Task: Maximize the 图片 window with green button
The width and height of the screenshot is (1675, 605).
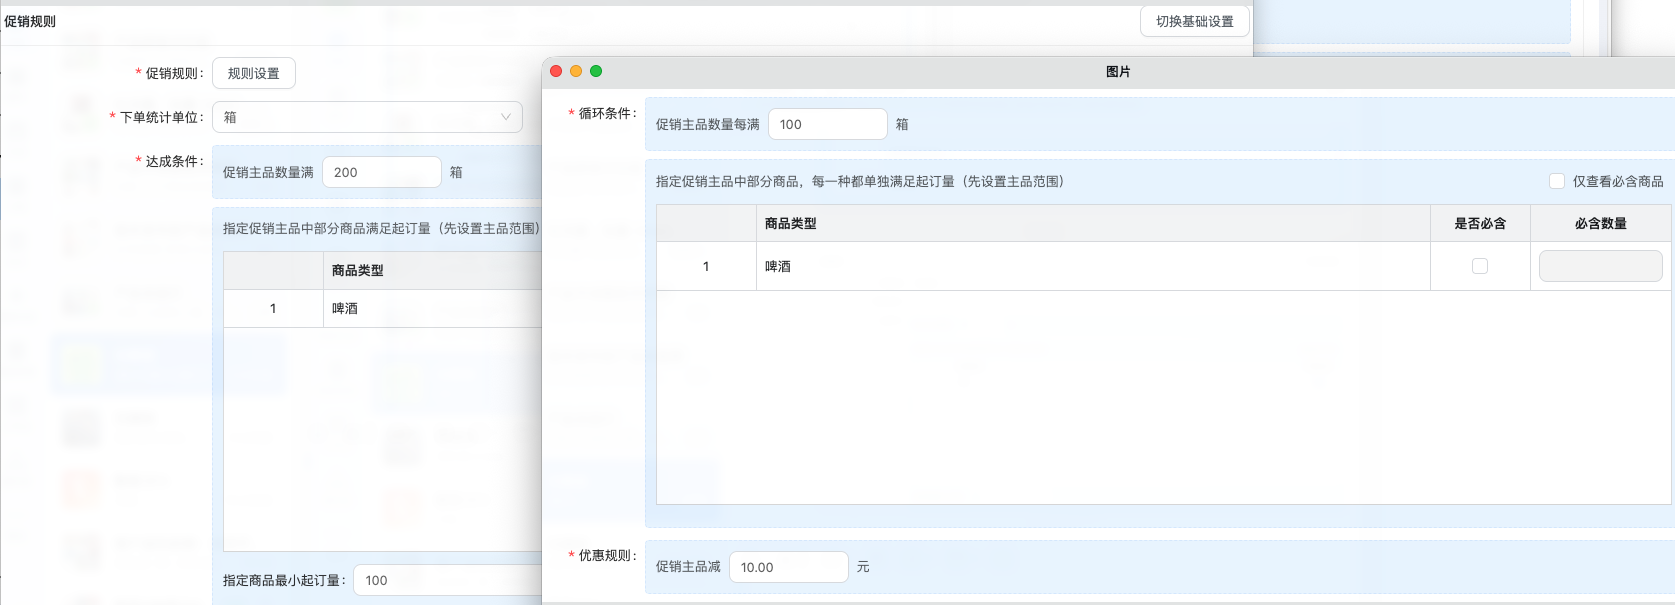Action: 596,71
